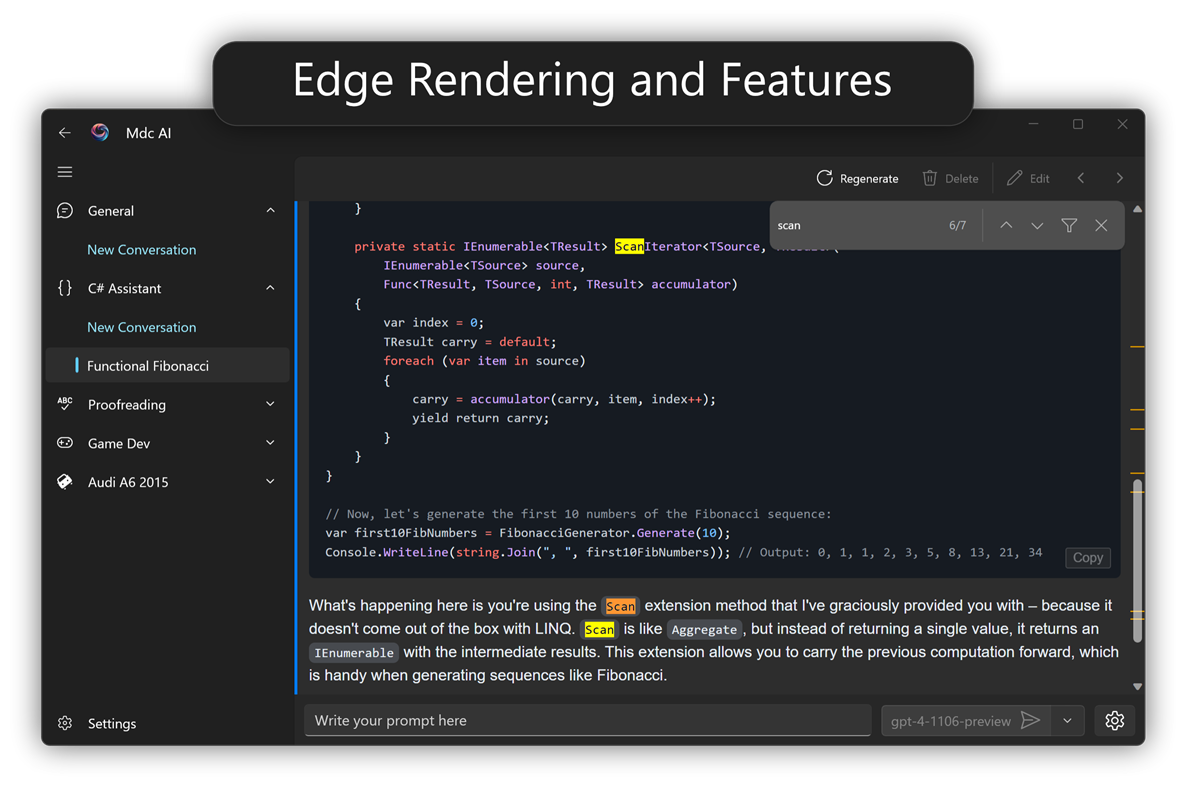The height and width of the screenshot is (787, 1187).
Task: Open the model selection dropdown arrow
Action: [x=1067, y=720]
